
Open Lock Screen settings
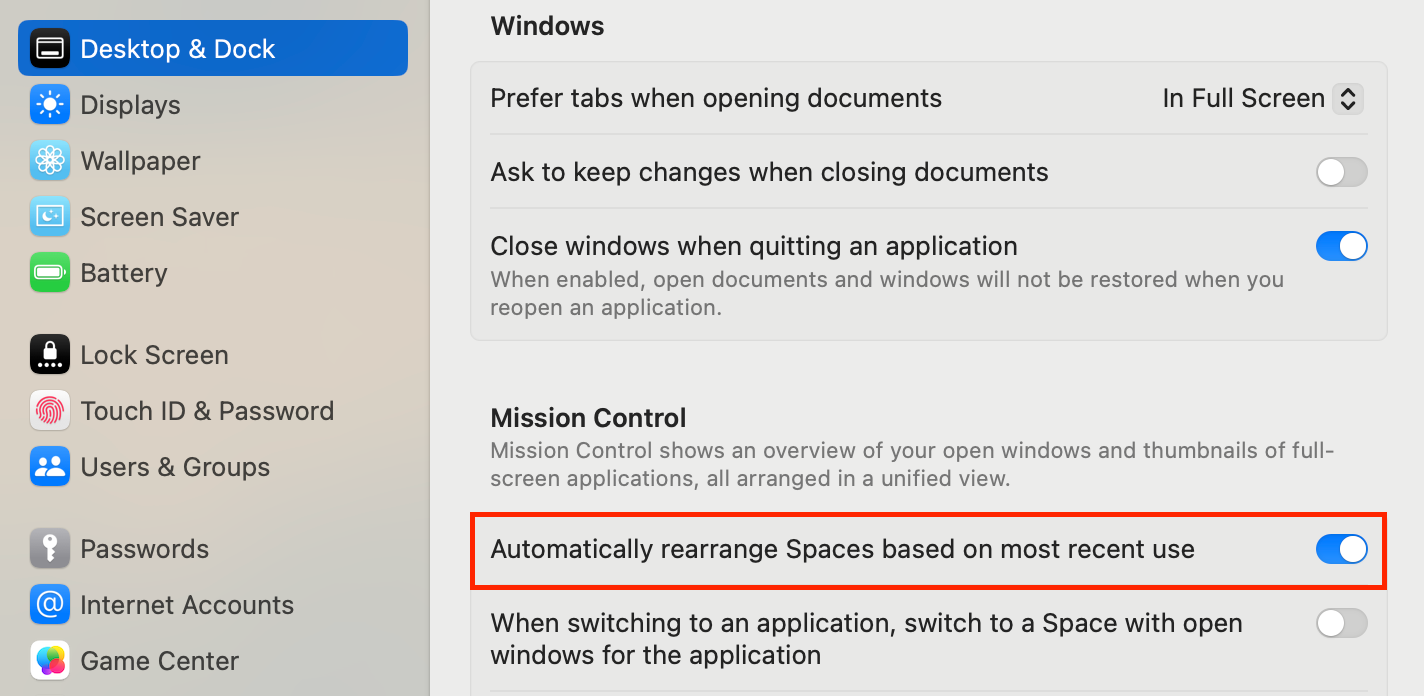click(x=213, y=354)
